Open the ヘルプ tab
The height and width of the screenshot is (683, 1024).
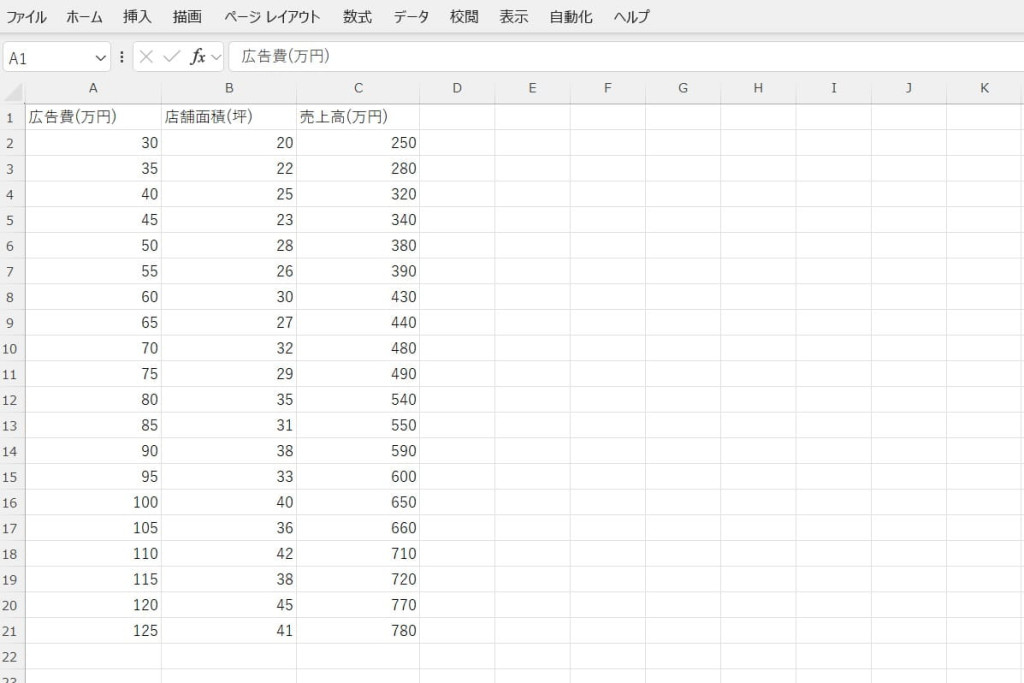point(631,17)
